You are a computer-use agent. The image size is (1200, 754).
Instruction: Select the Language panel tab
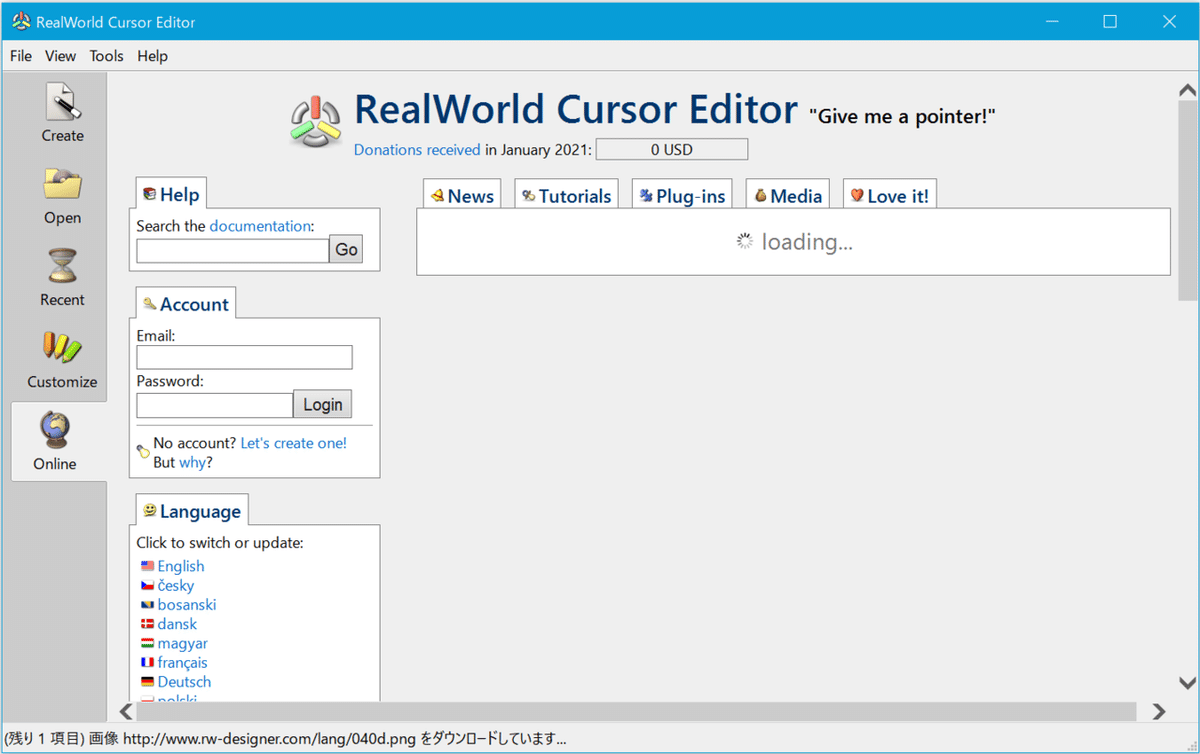pyautogui.click(x=191, y=511)
